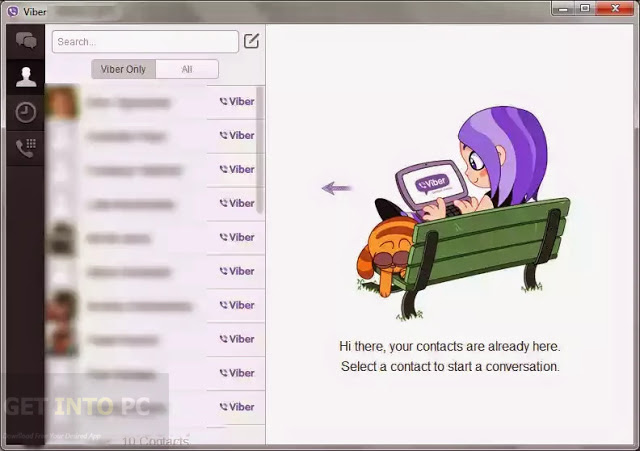Click the Viber logo in title bar

point(13,11)
